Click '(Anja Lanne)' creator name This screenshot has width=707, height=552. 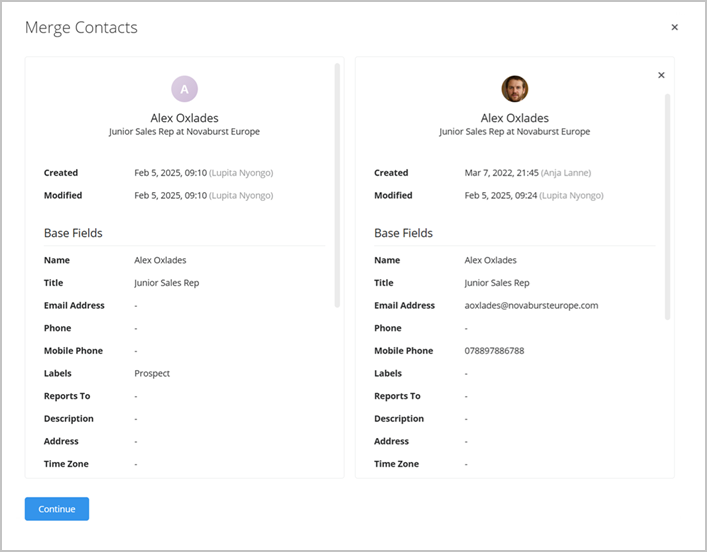click(x=566, y=173)
